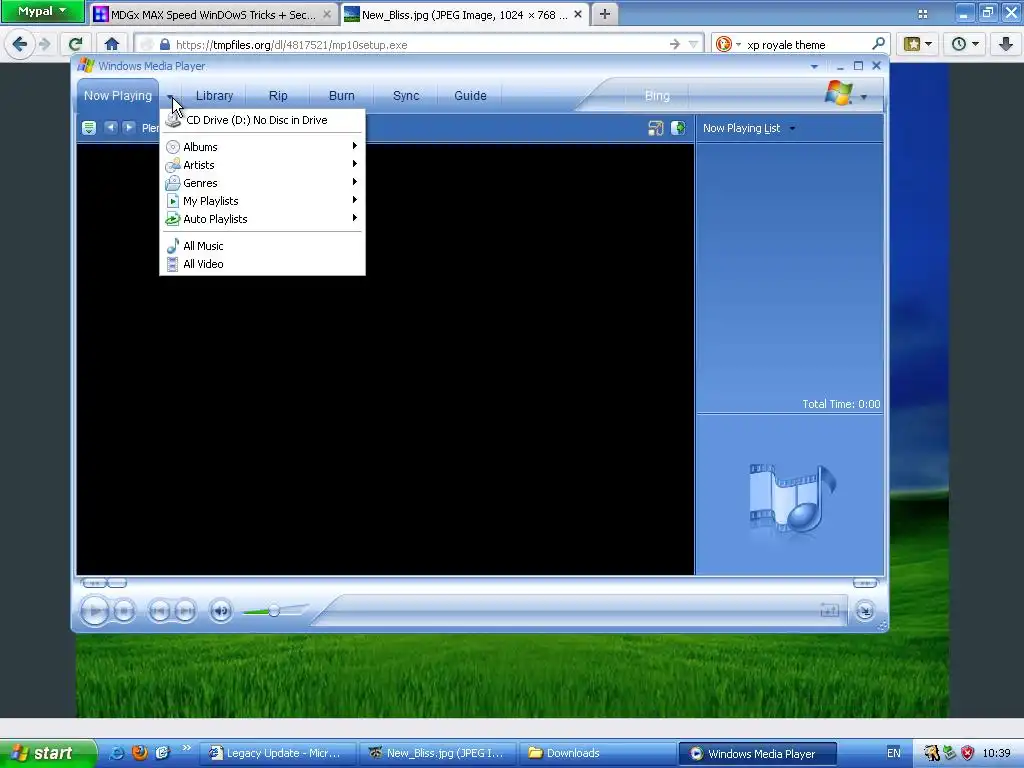Image resolution: width=1024 pixels, height=768 pixels.
Task: Open the Auto Playlists submenu
Action: click(x=262, y=219)
